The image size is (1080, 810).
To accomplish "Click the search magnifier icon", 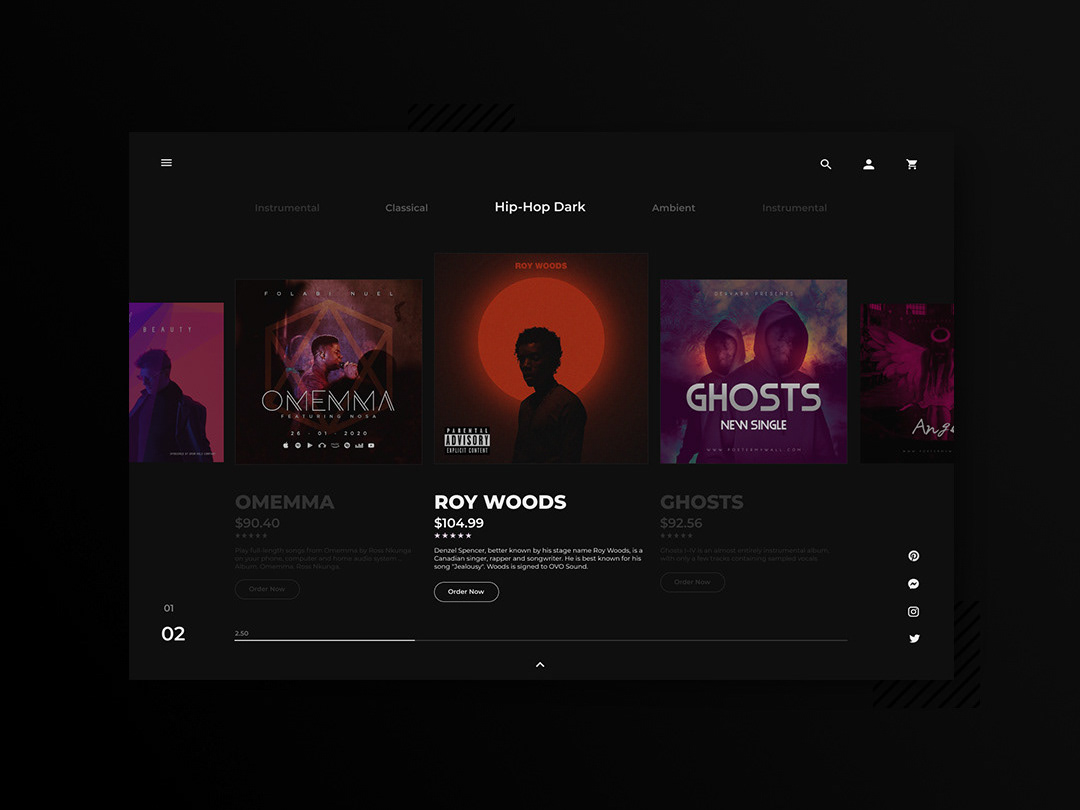I will point(825,164).
